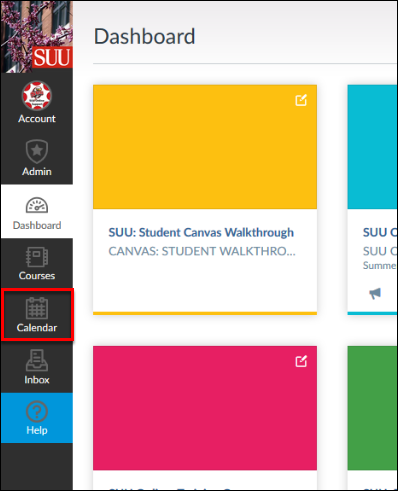Viewport: 398px width, 491px height.
Task: Open SUU: Student Canvas Walkthrough link
Action: pyautogui.click(x=201, y=232)
